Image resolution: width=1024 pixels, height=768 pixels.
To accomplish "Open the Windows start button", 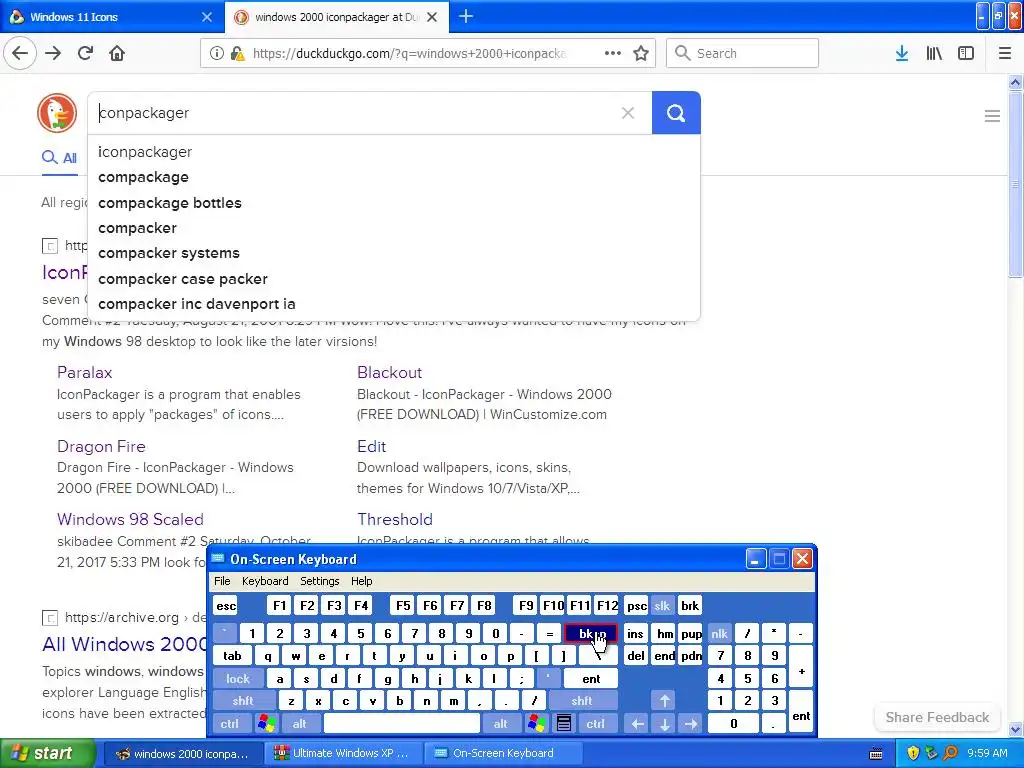I will (x=47, y=753).
